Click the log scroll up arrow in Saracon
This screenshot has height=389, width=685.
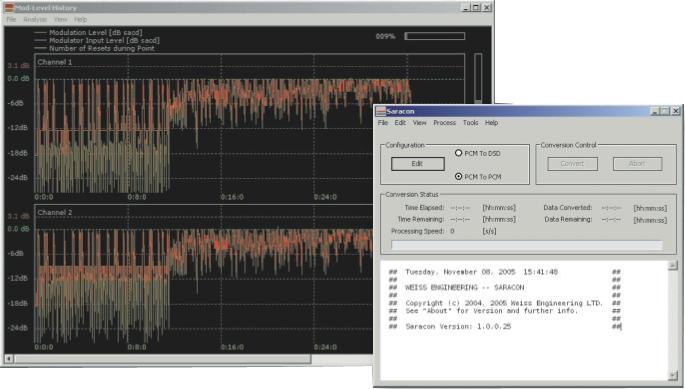(x=672, y=265)
